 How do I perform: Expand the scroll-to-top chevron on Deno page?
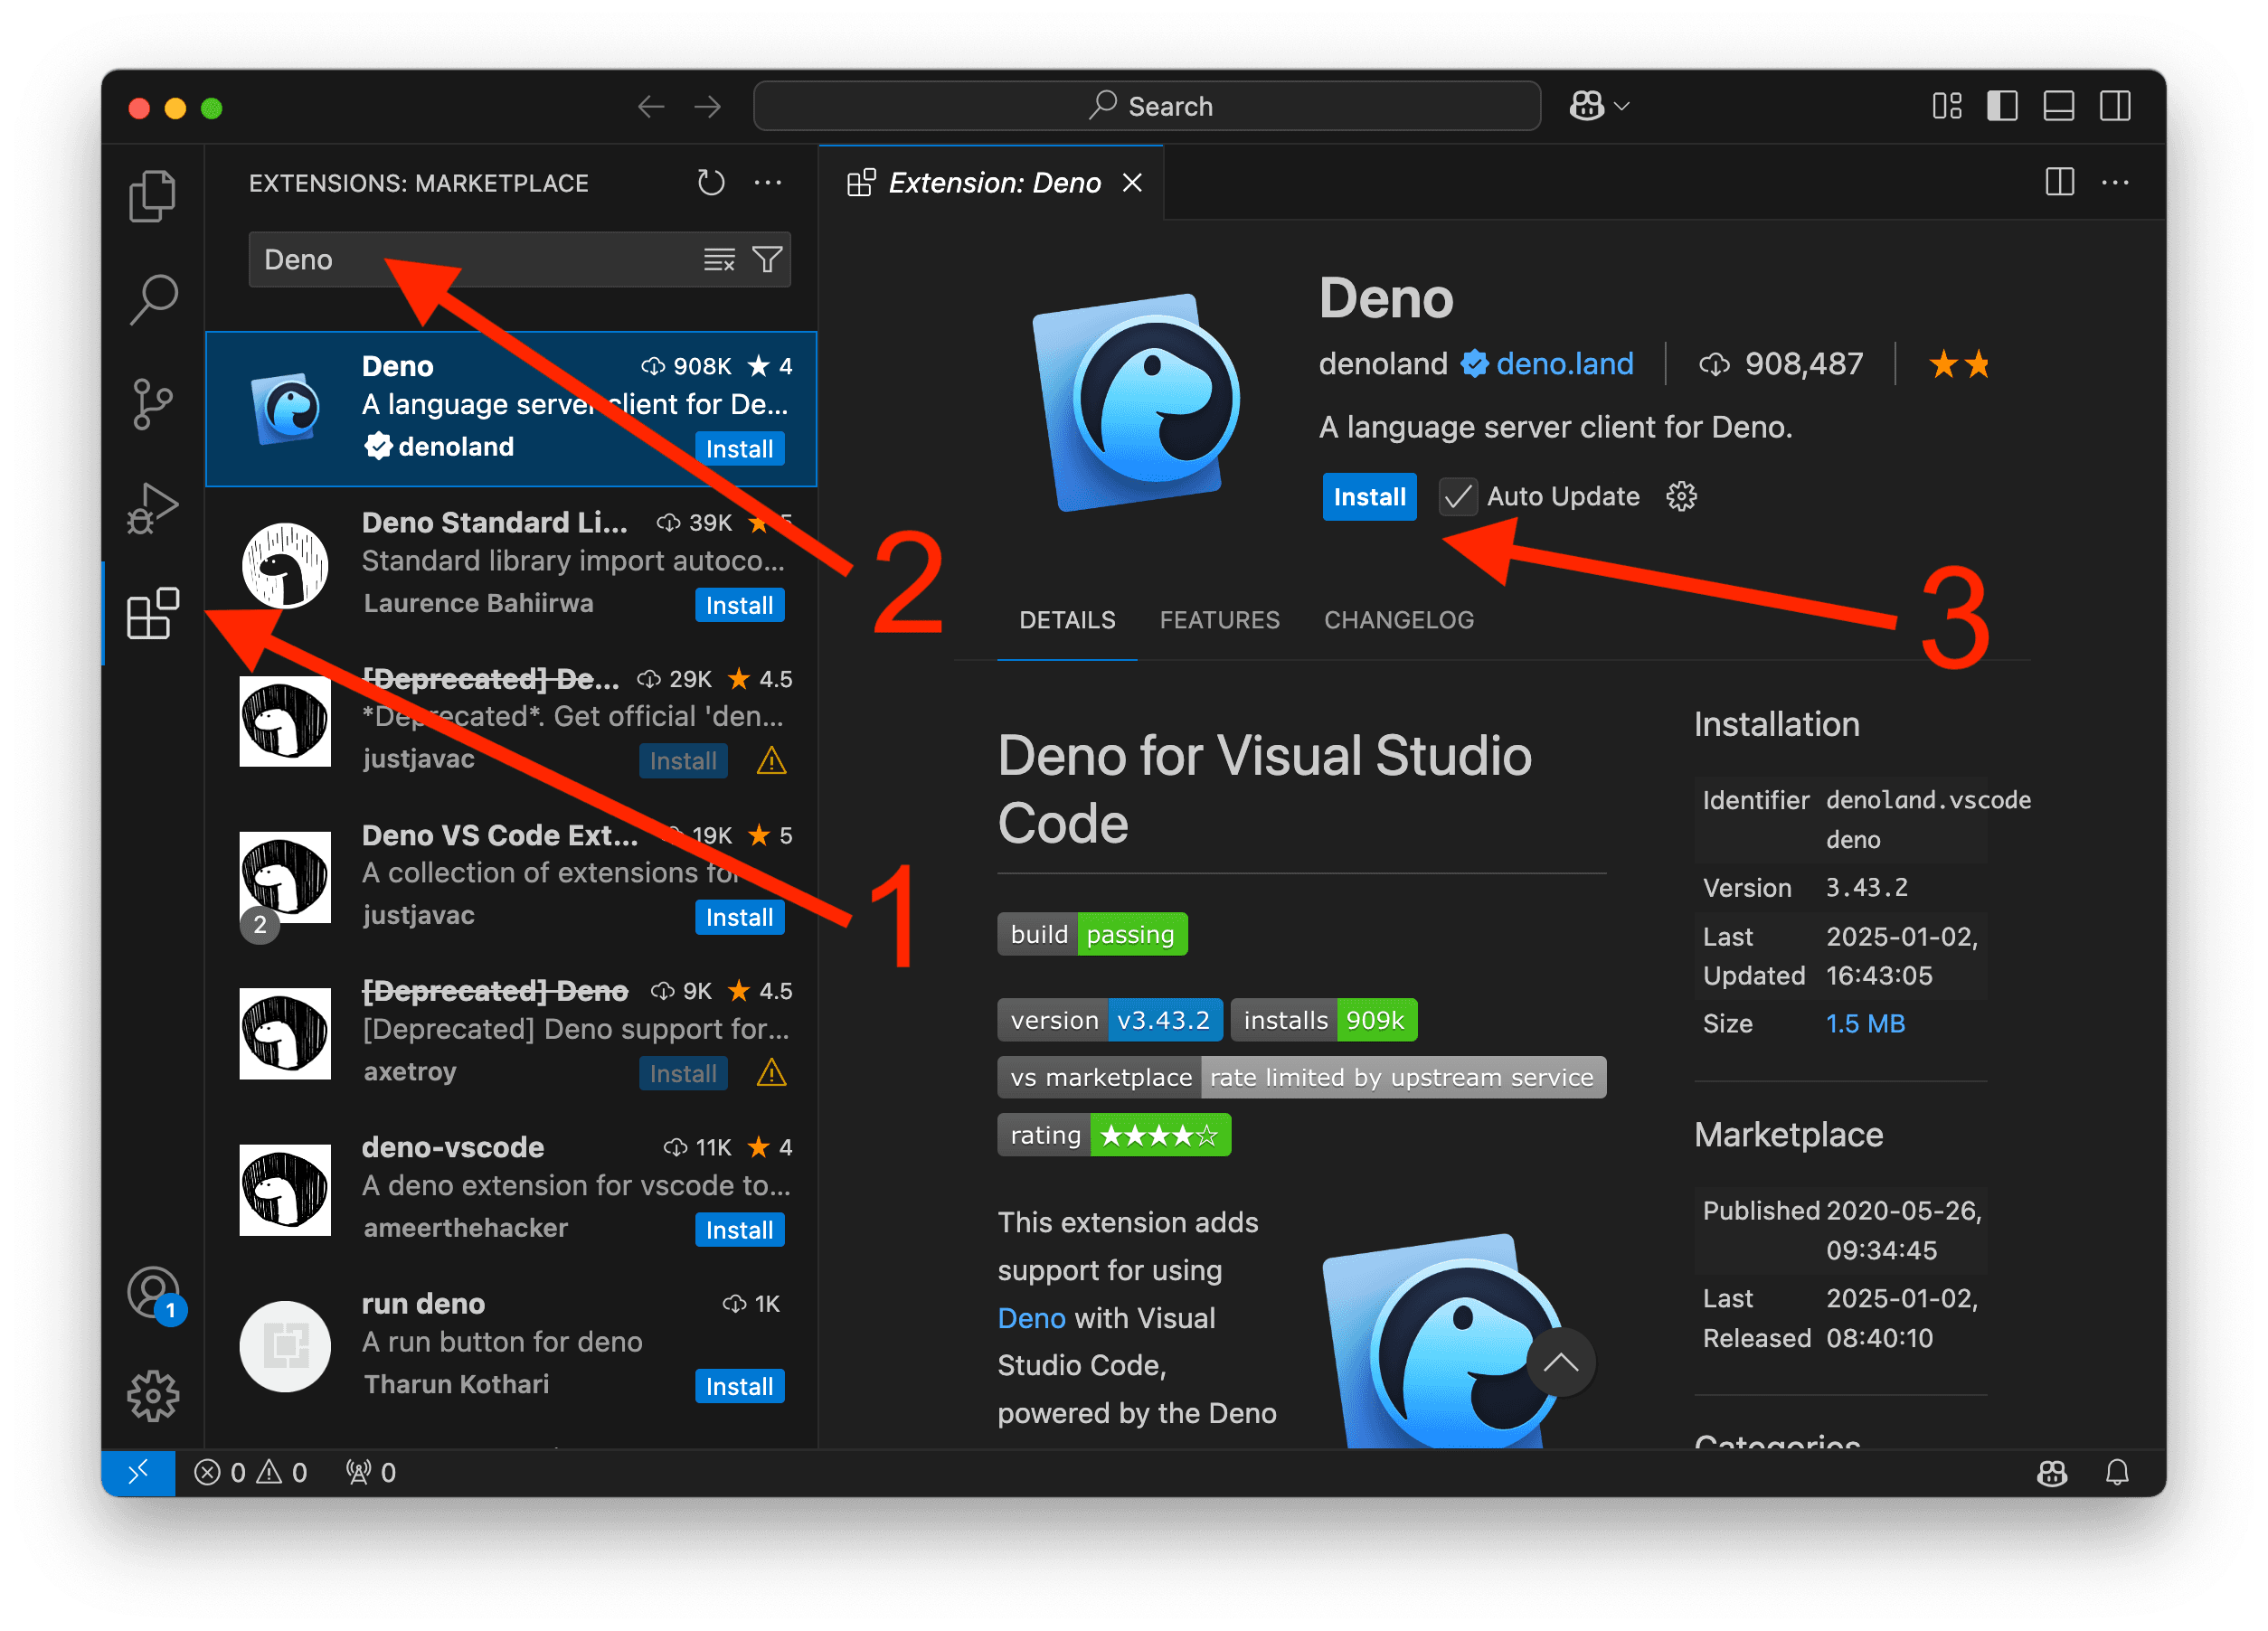1561,1362
